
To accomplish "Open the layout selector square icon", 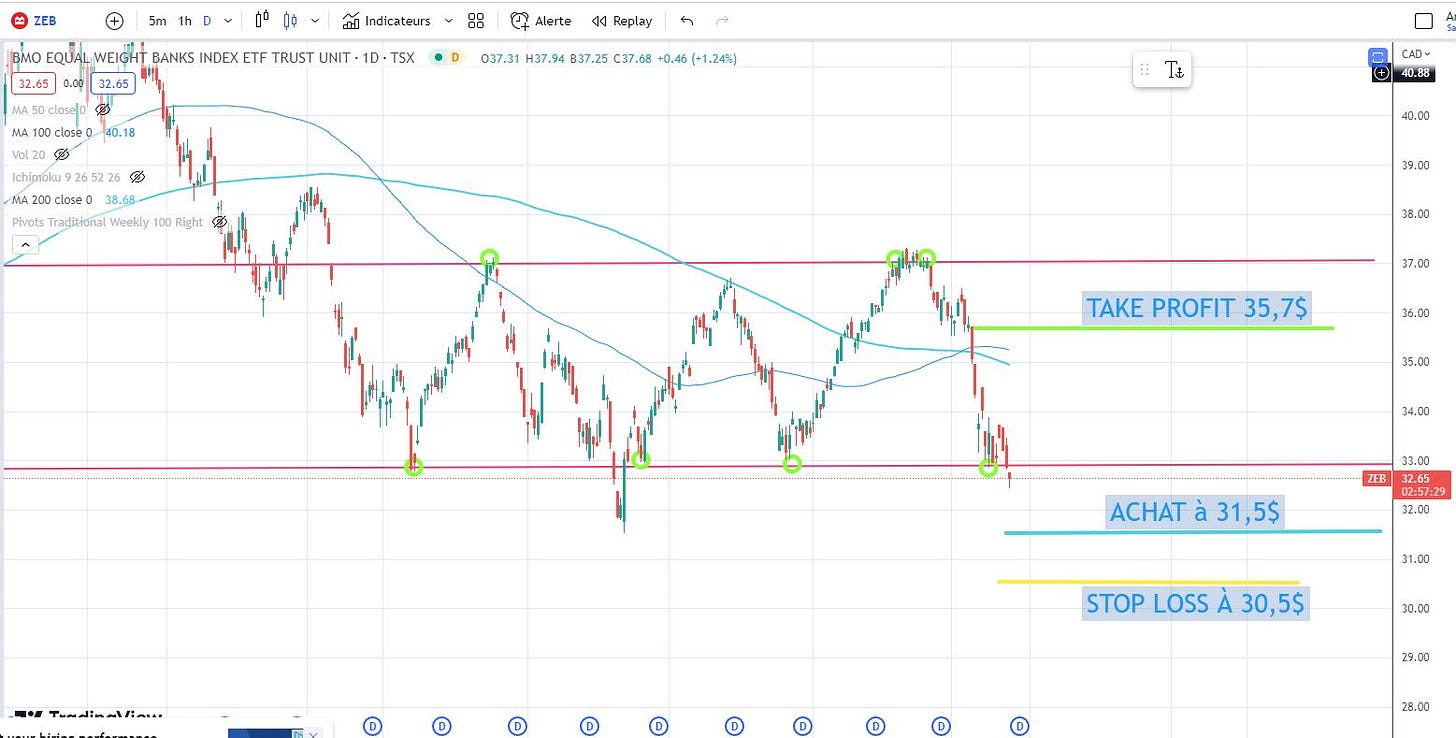I will 1424,20.
